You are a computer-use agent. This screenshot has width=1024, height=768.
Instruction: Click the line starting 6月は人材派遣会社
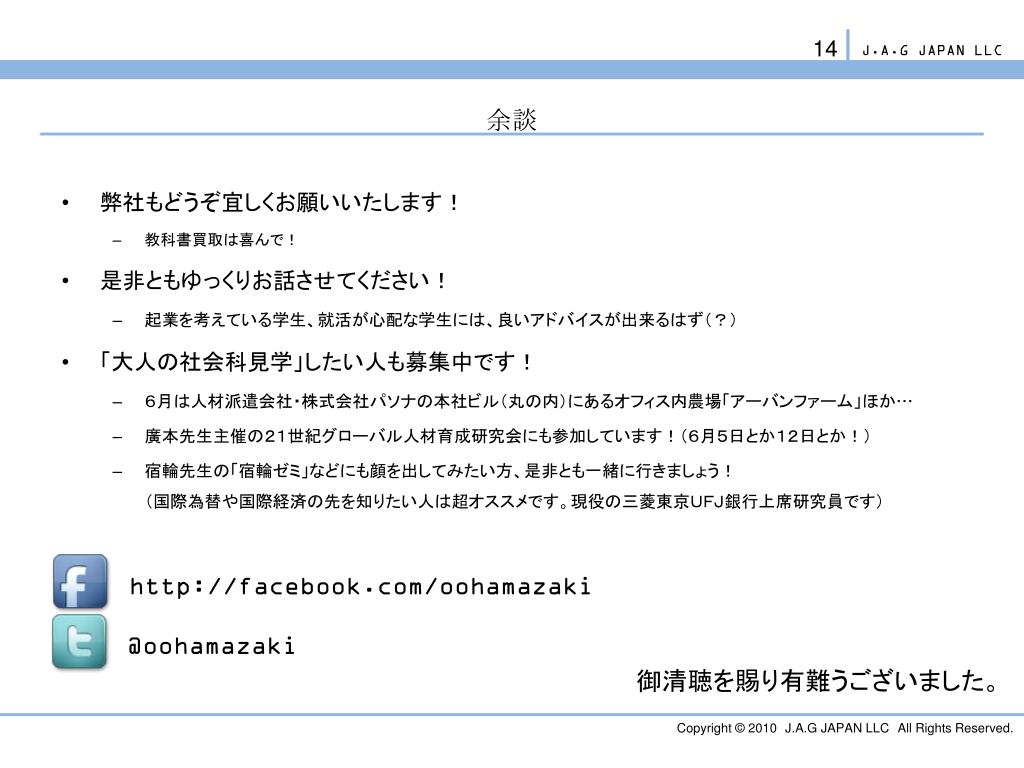tap(528, 401)
